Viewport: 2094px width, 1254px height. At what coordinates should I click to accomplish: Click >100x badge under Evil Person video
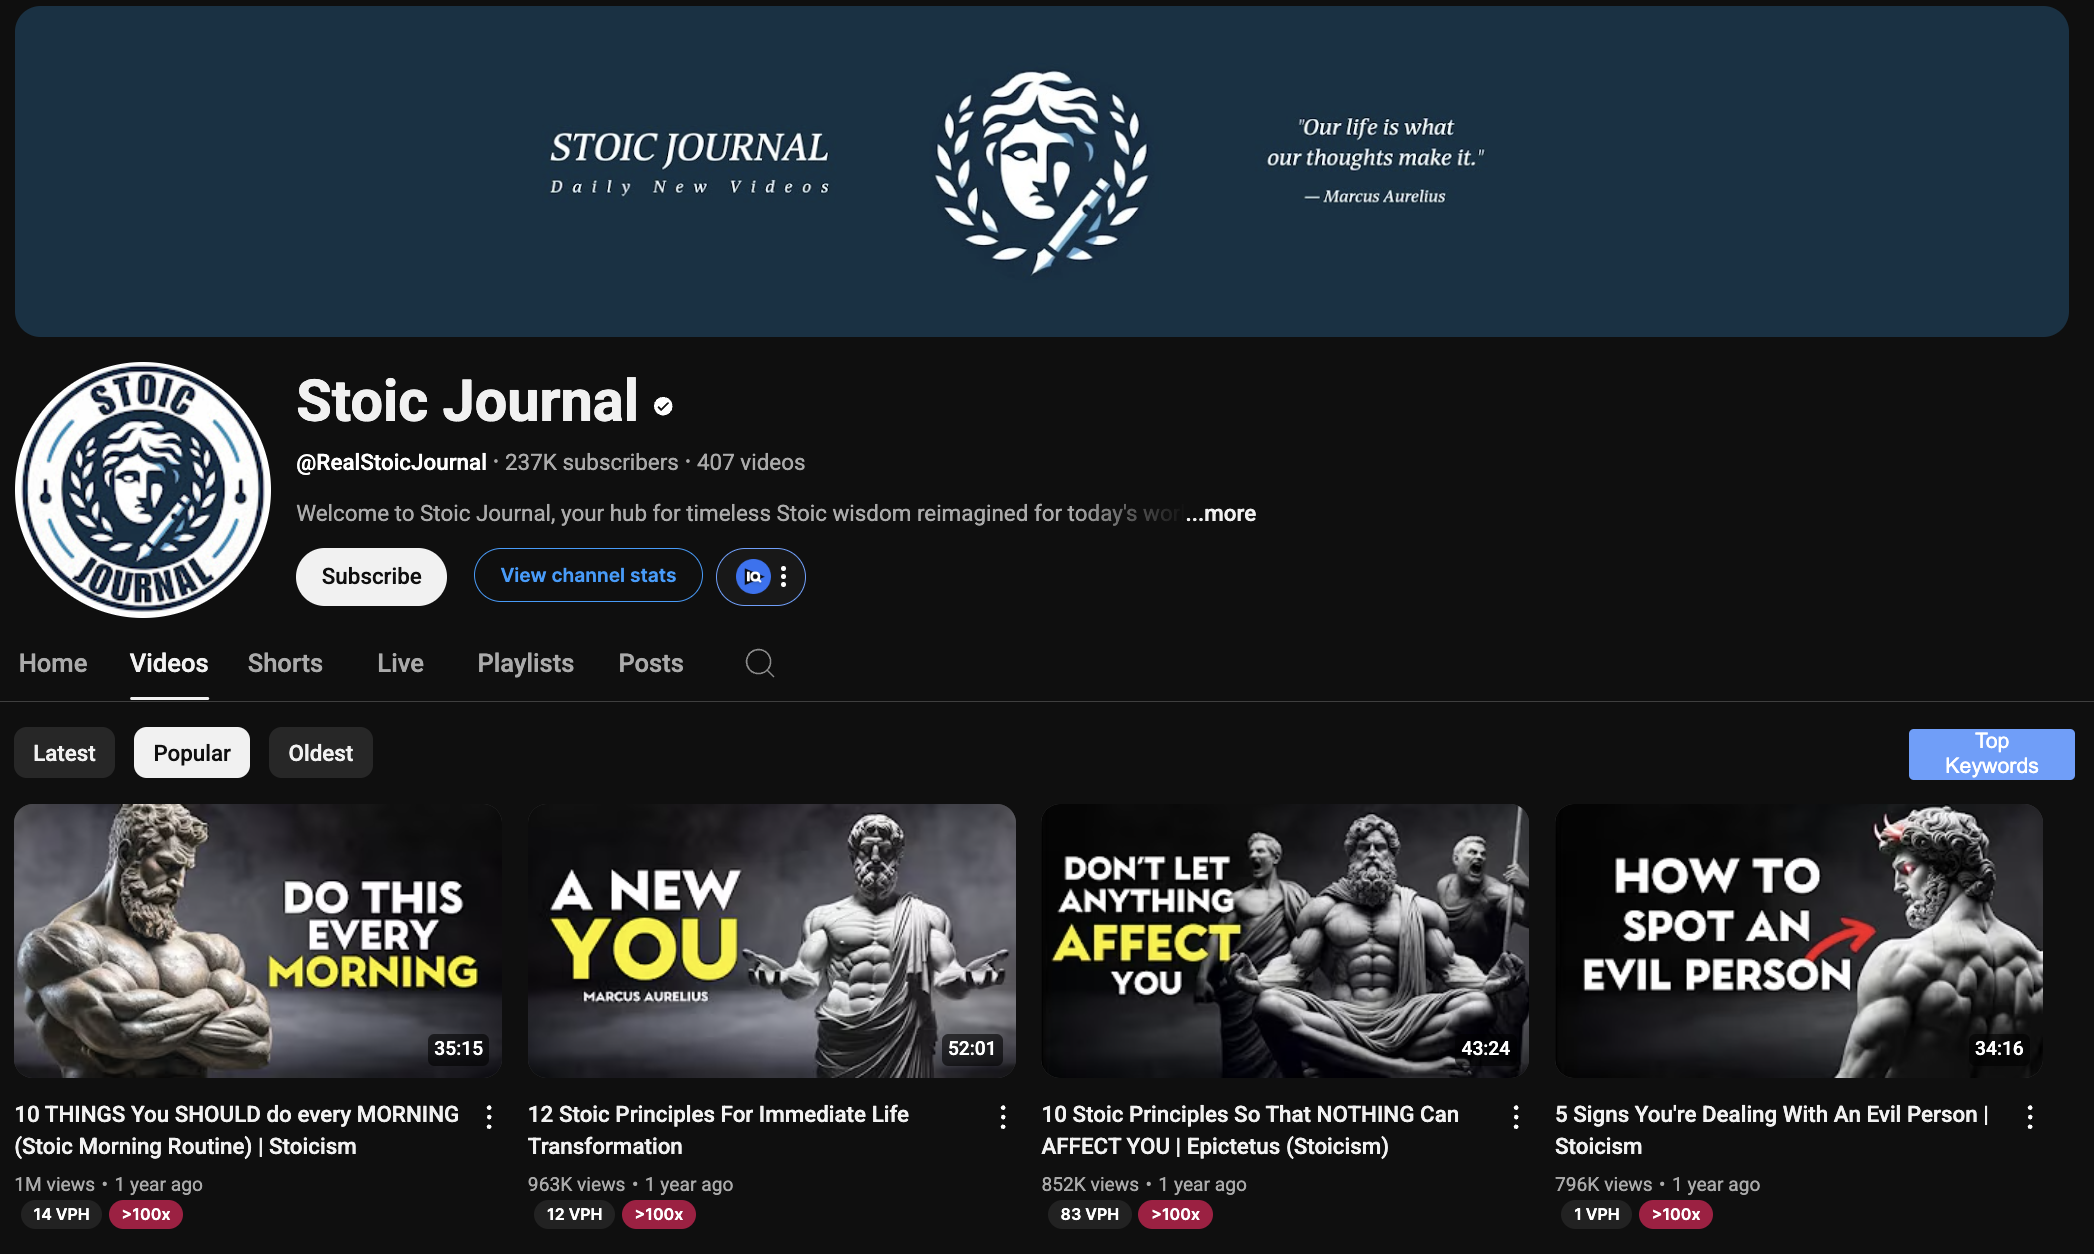click(x=1676, y=1214)
